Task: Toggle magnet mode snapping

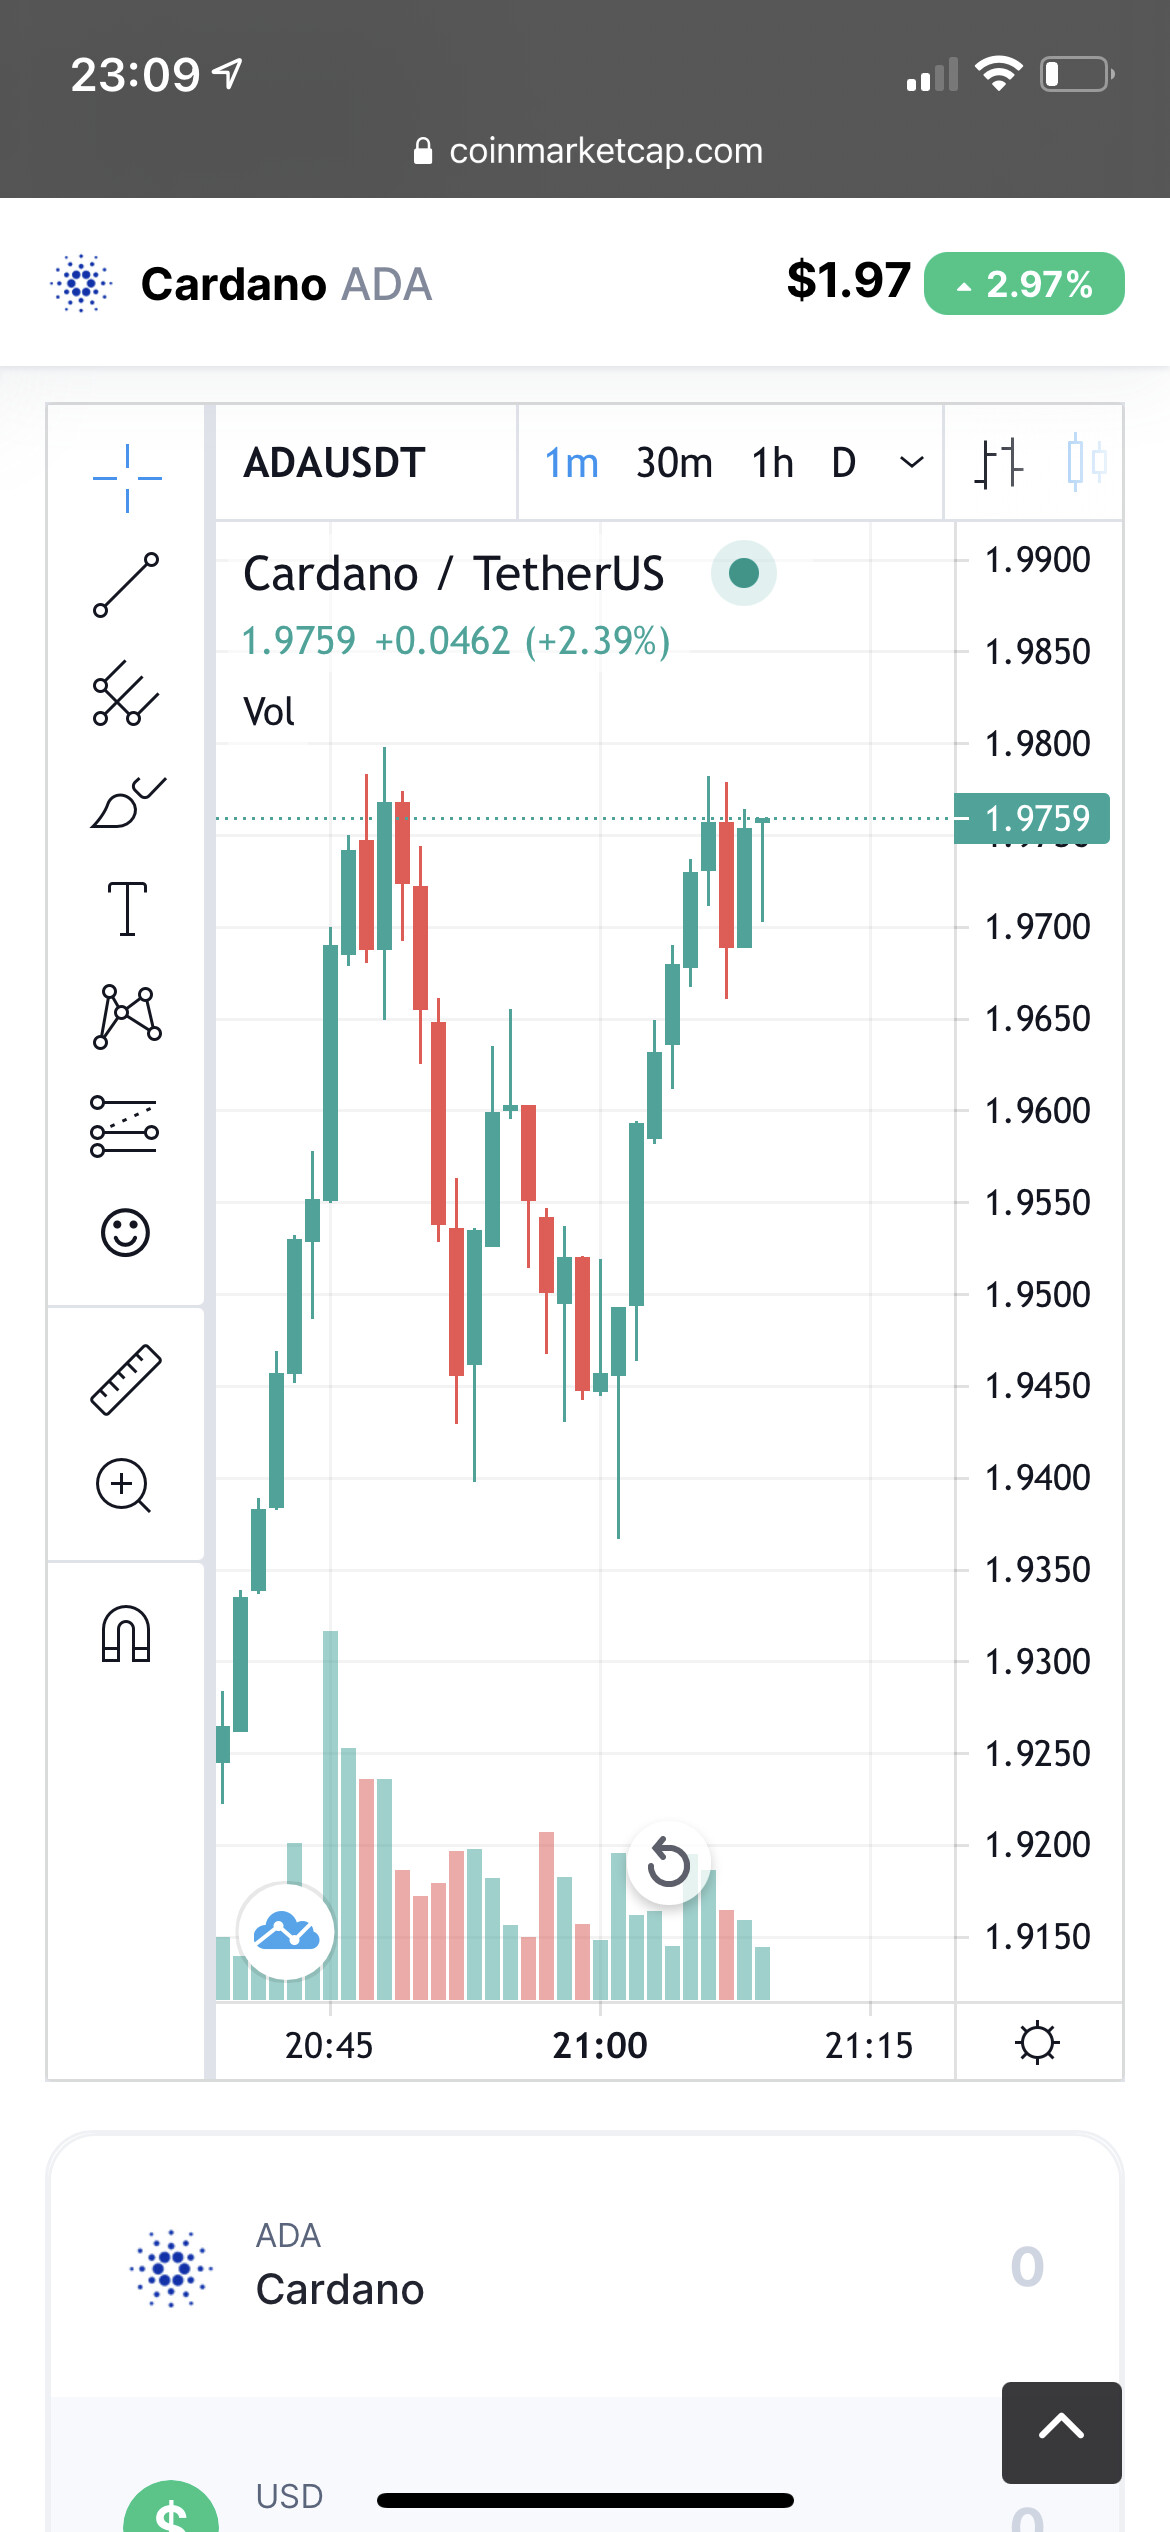Action: [x=126, y=1633]
